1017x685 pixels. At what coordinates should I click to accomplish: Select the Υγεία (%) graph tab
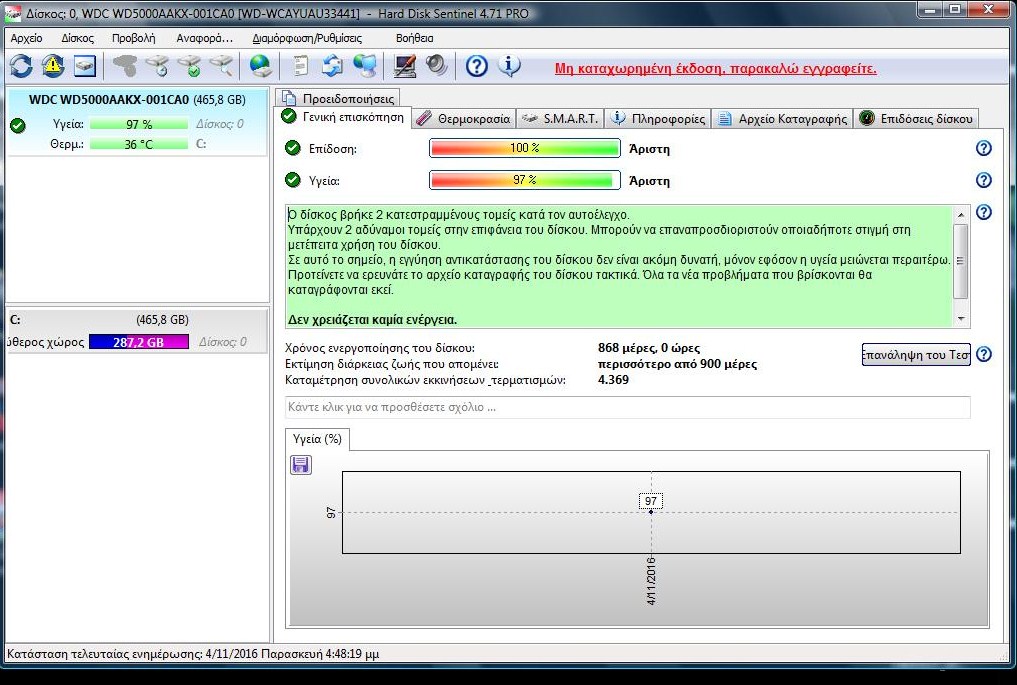(317, 439)
